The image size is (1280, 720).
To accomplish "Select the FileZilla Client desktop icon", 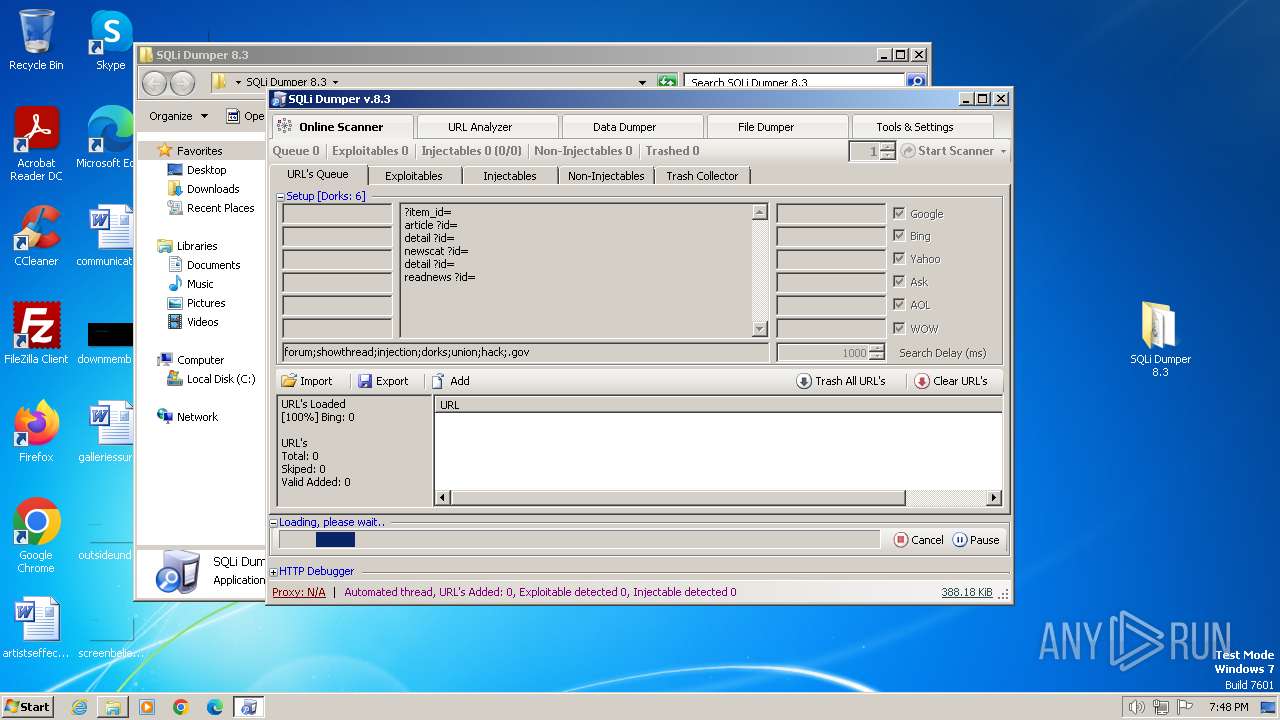I will (36, 333).
